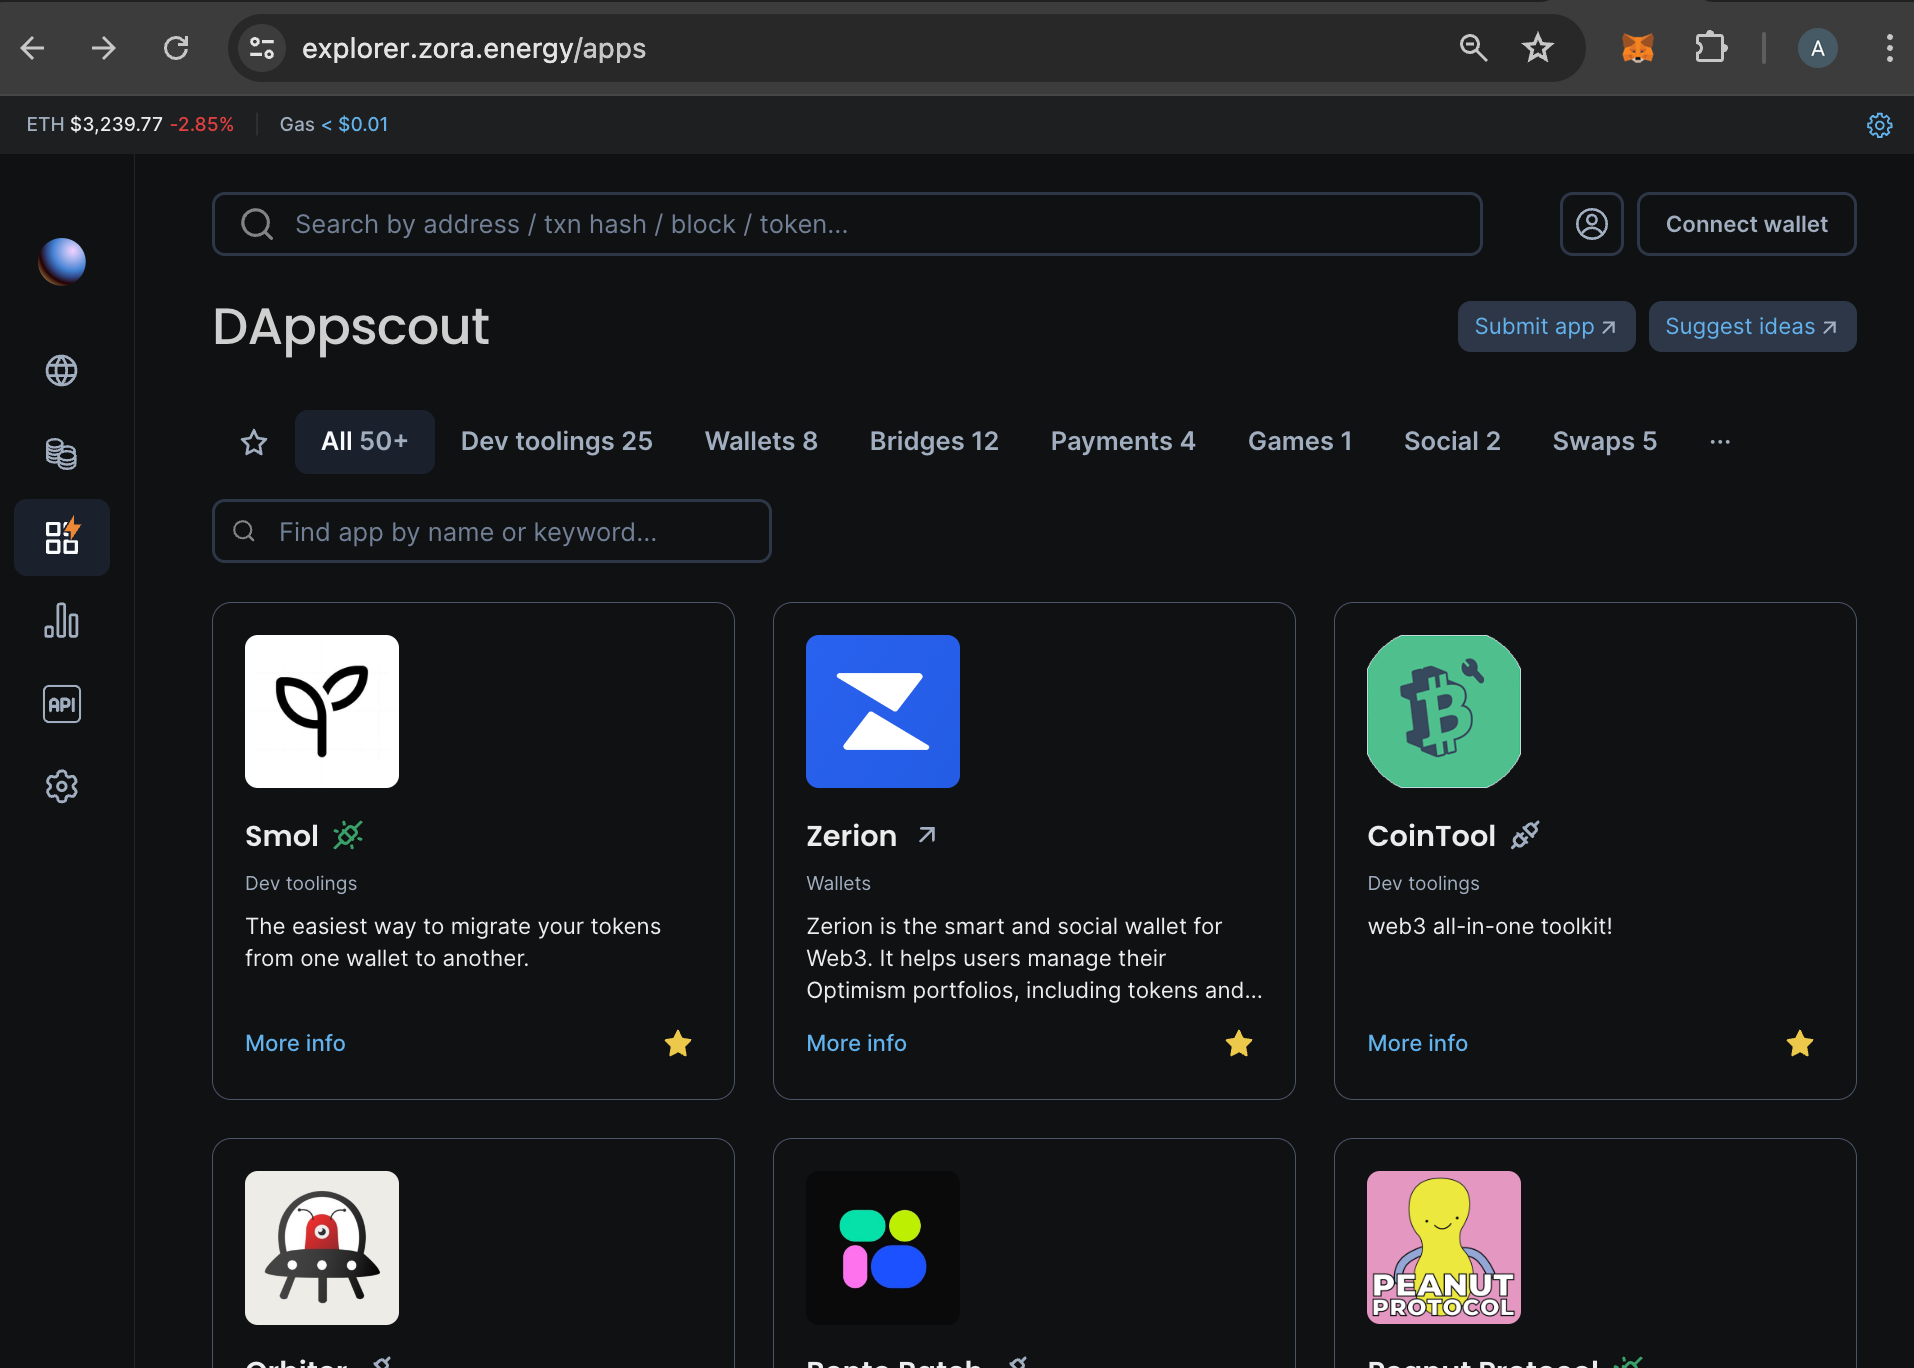Click the Submit app link

tap(1546, 327)
